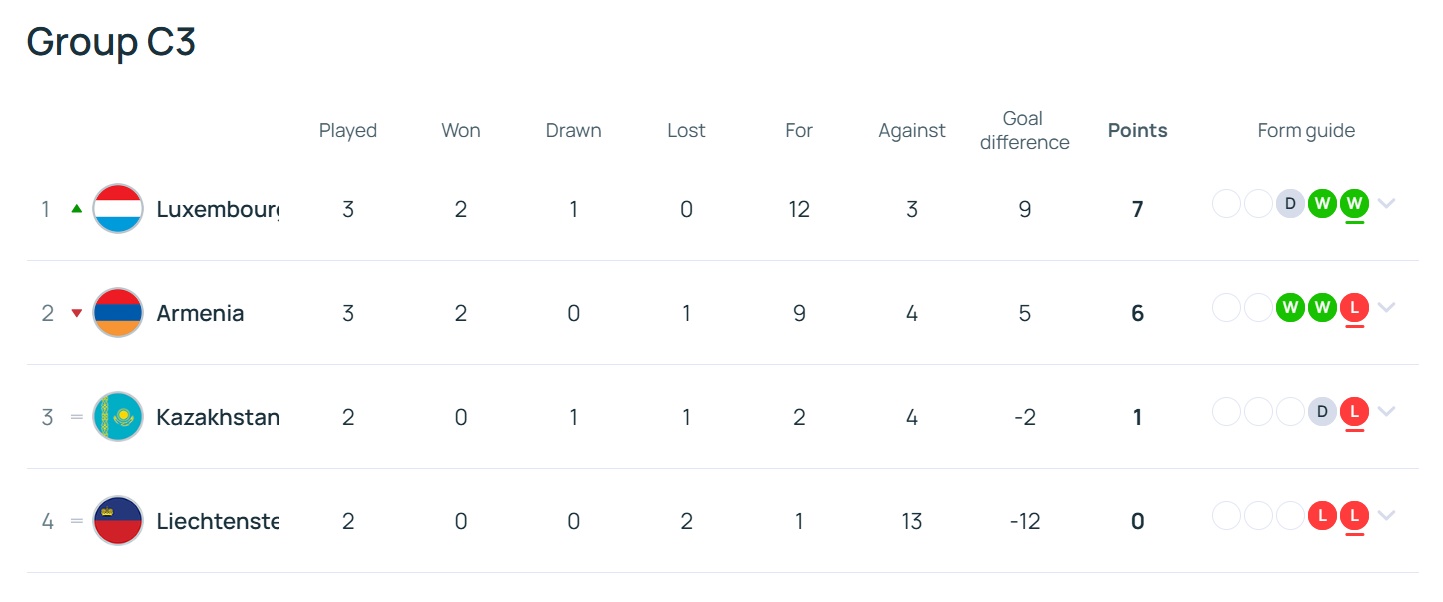The height and width of the screenshot is (602, 1443).
Task: Click Armenia's first green W badge
Action: [x=1290, y=308]
